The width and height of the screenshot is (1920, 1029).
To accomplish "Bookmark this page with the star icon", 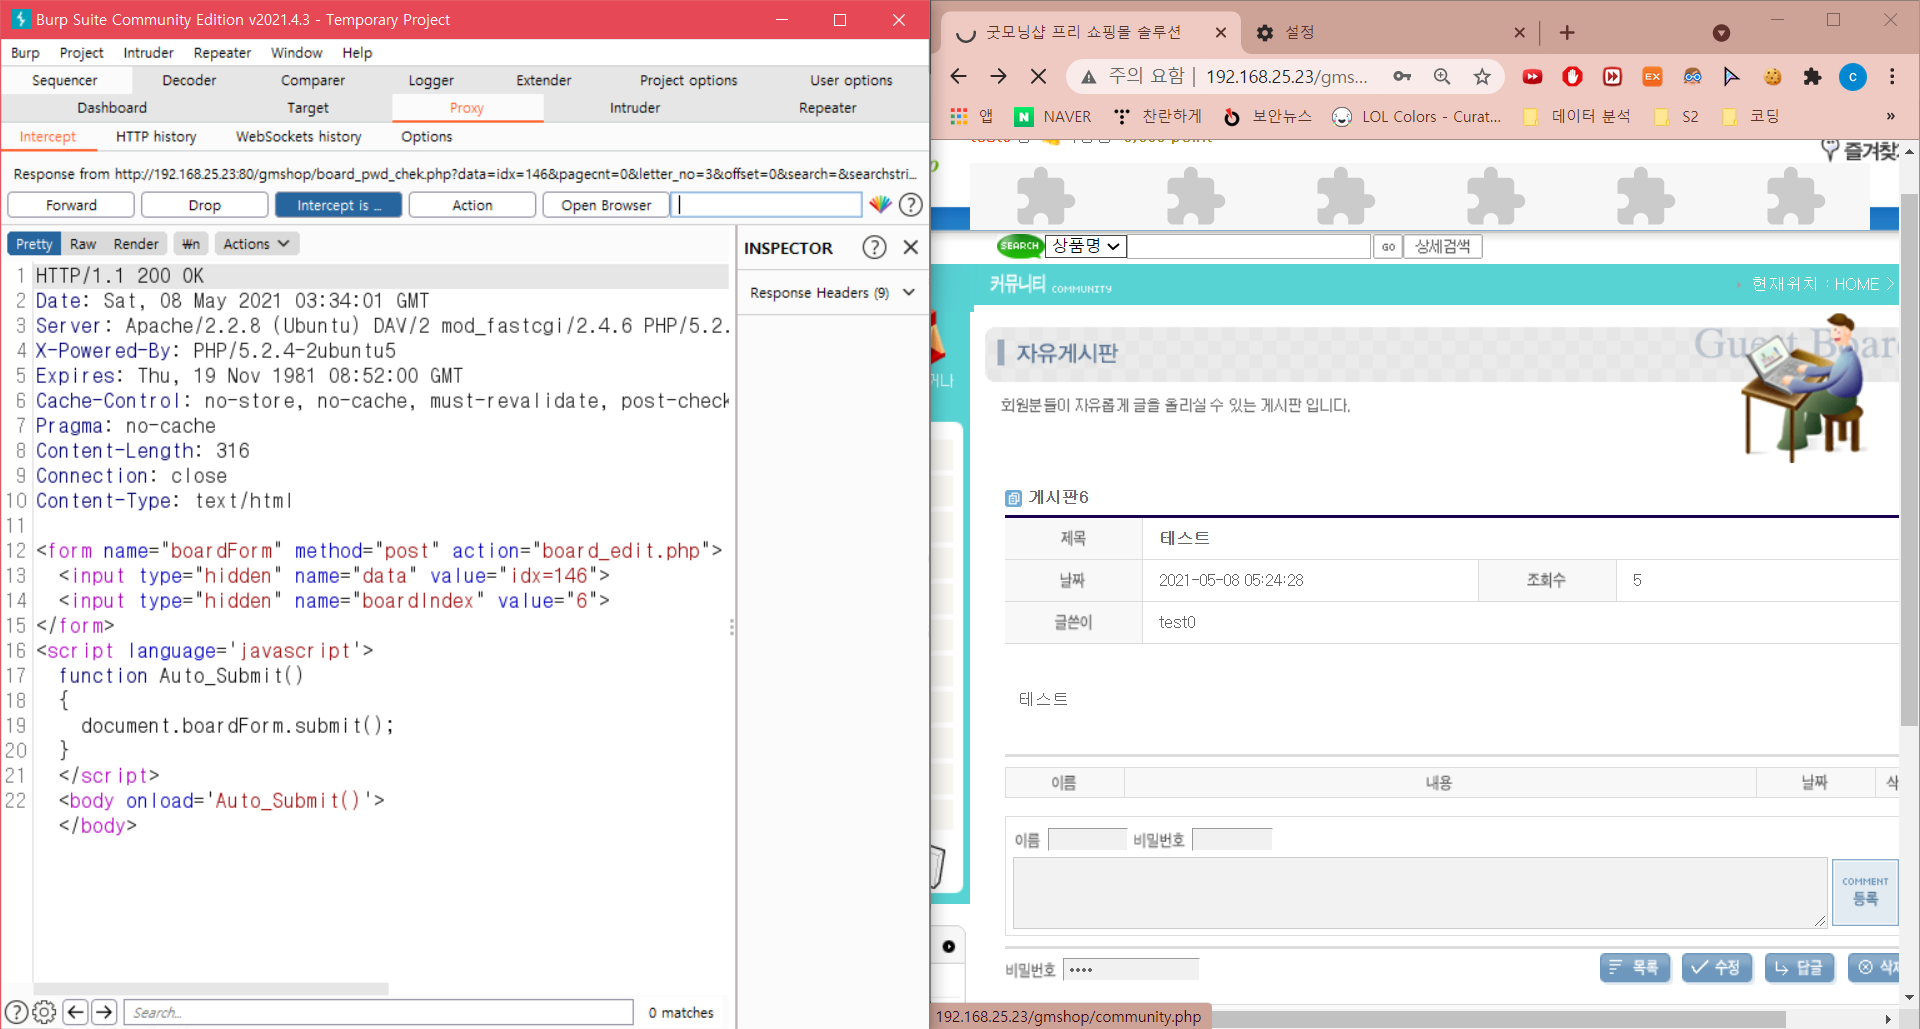I will [x=1482, y=76].
